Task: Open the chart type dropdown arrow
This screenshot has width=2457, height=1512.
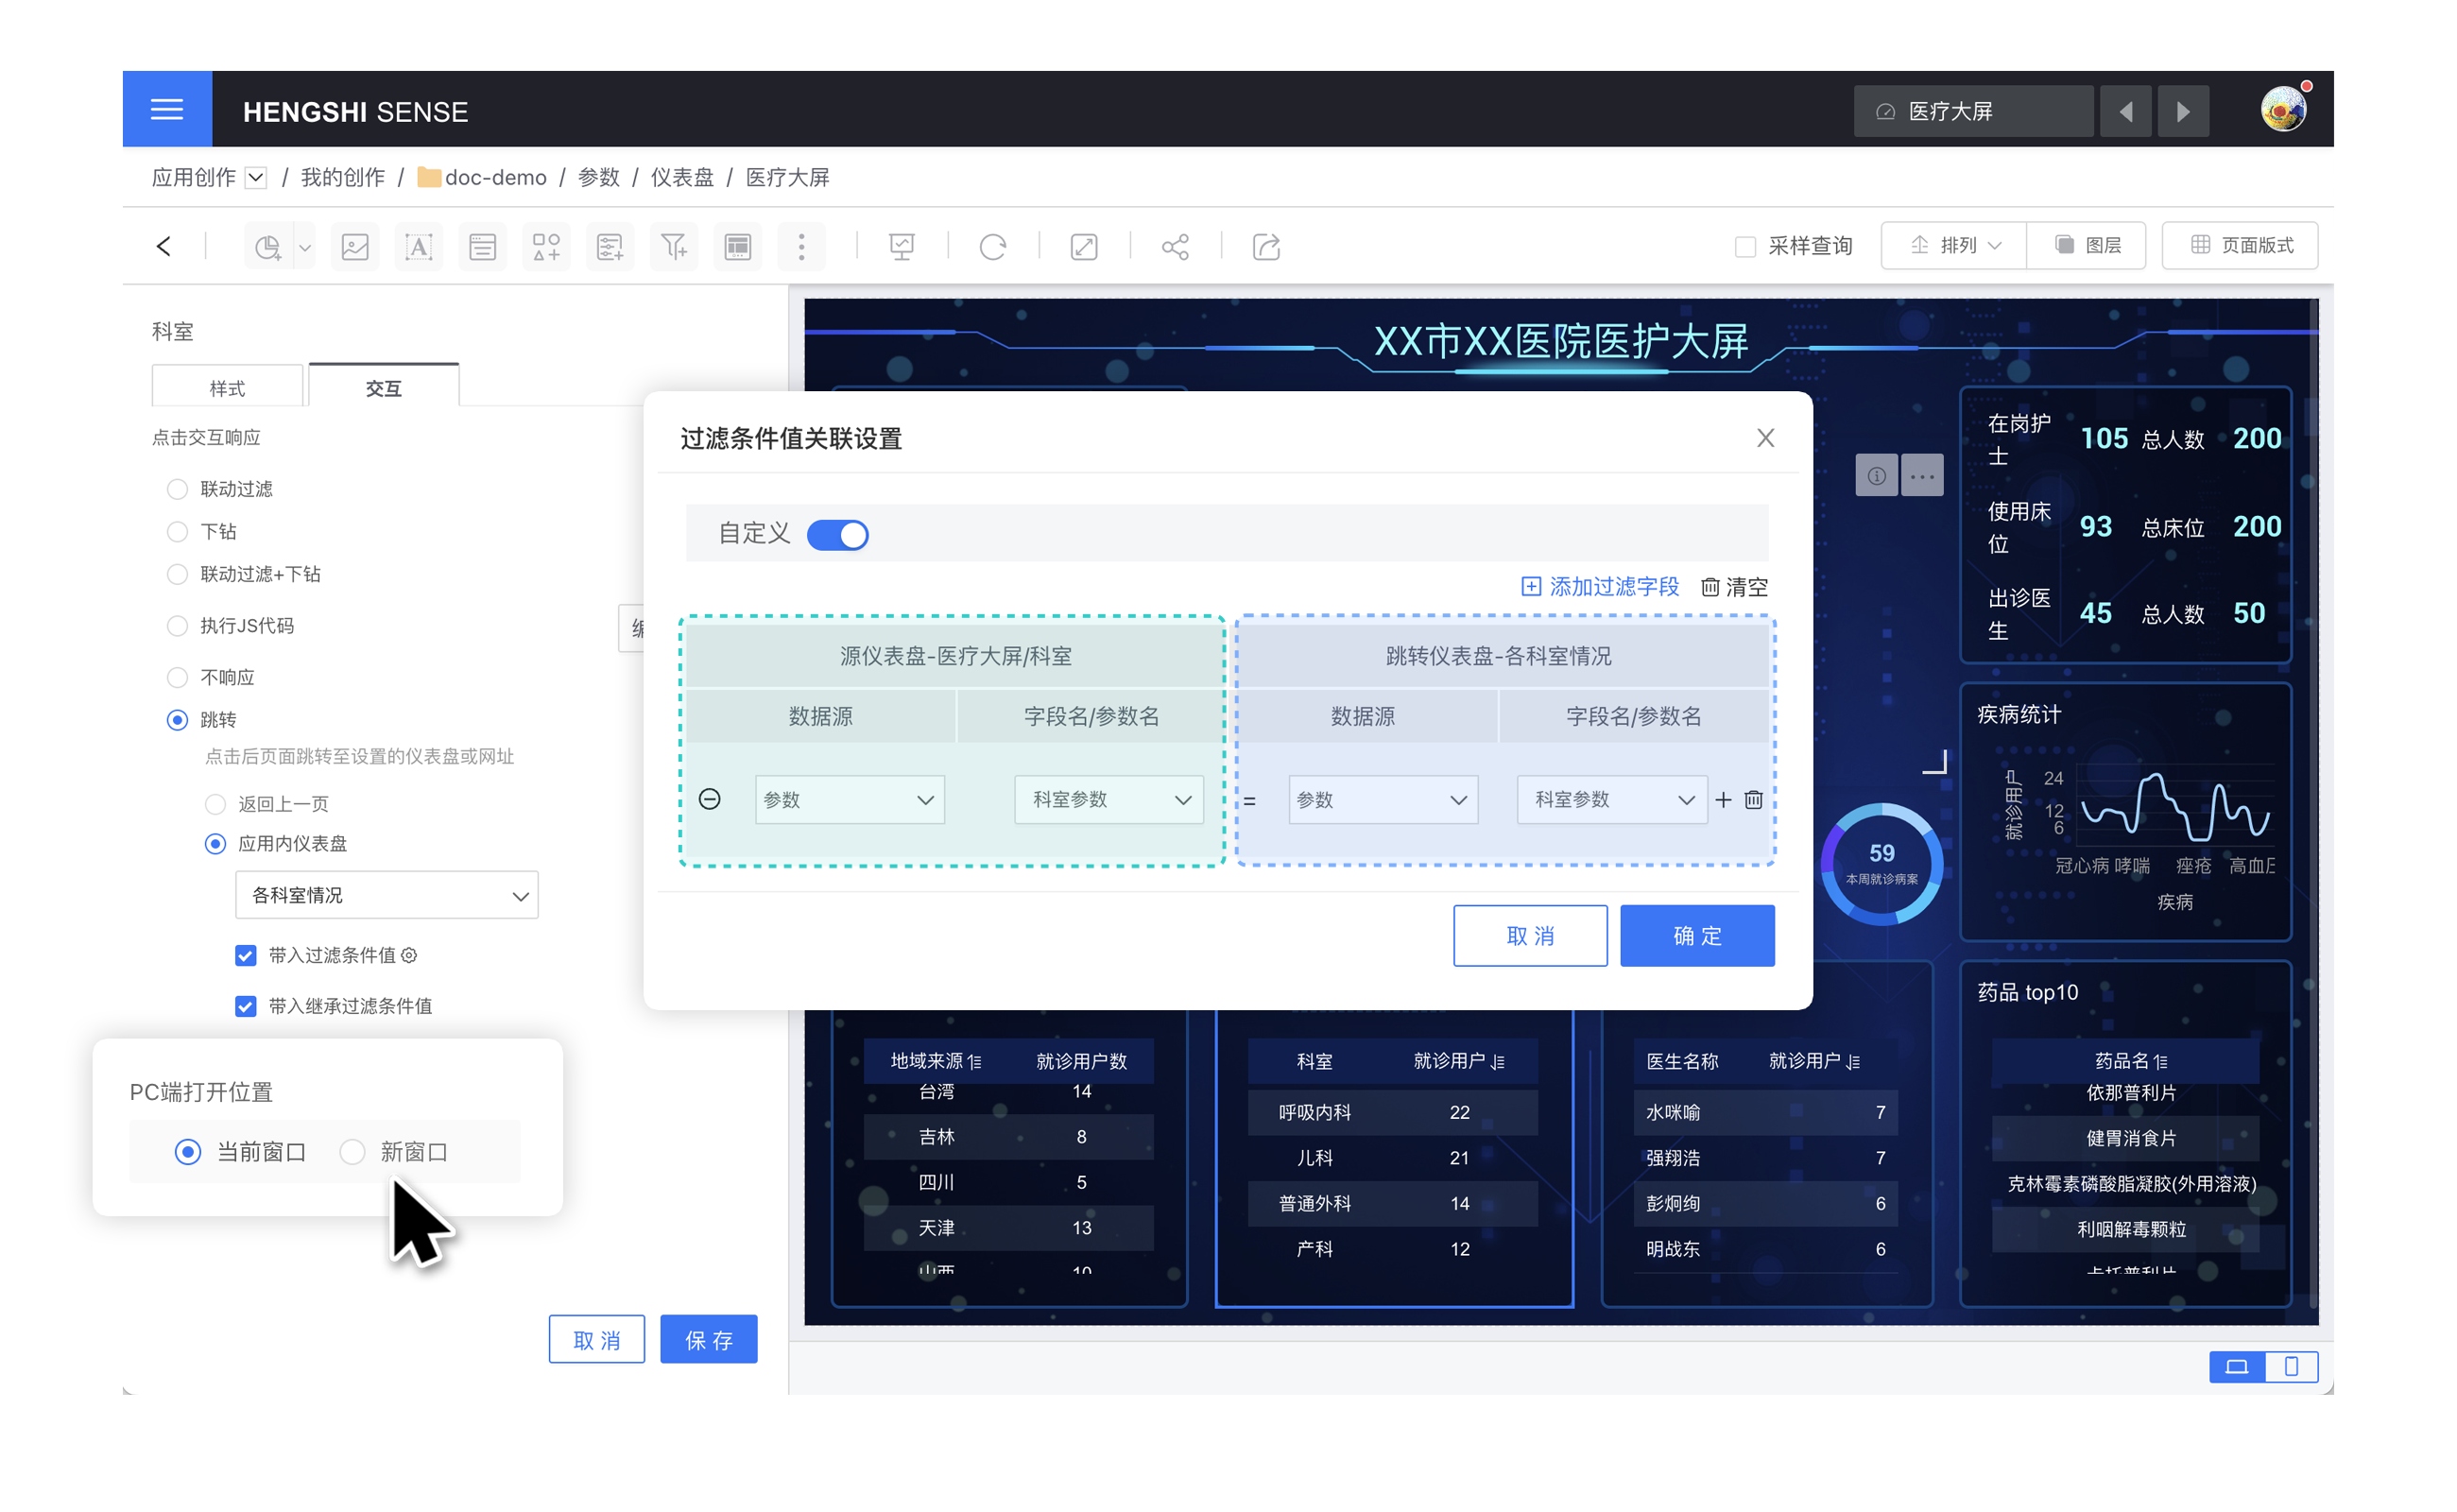Action: pyautogui.click(x=305, y=247)
